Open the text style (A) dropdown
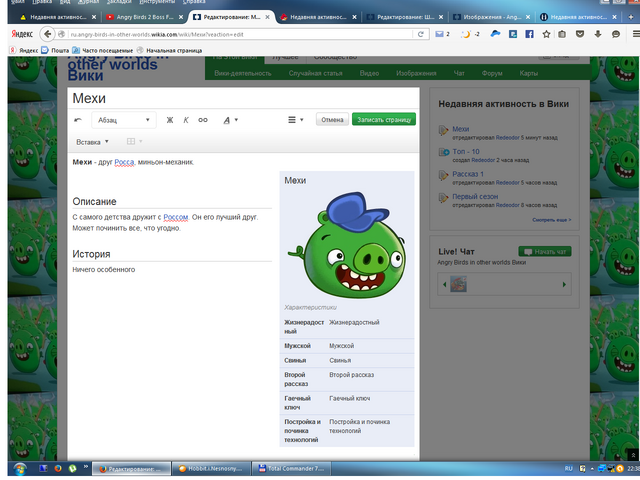Image resolution: width=640 pixels, height=480 pixels. point(230,120)
